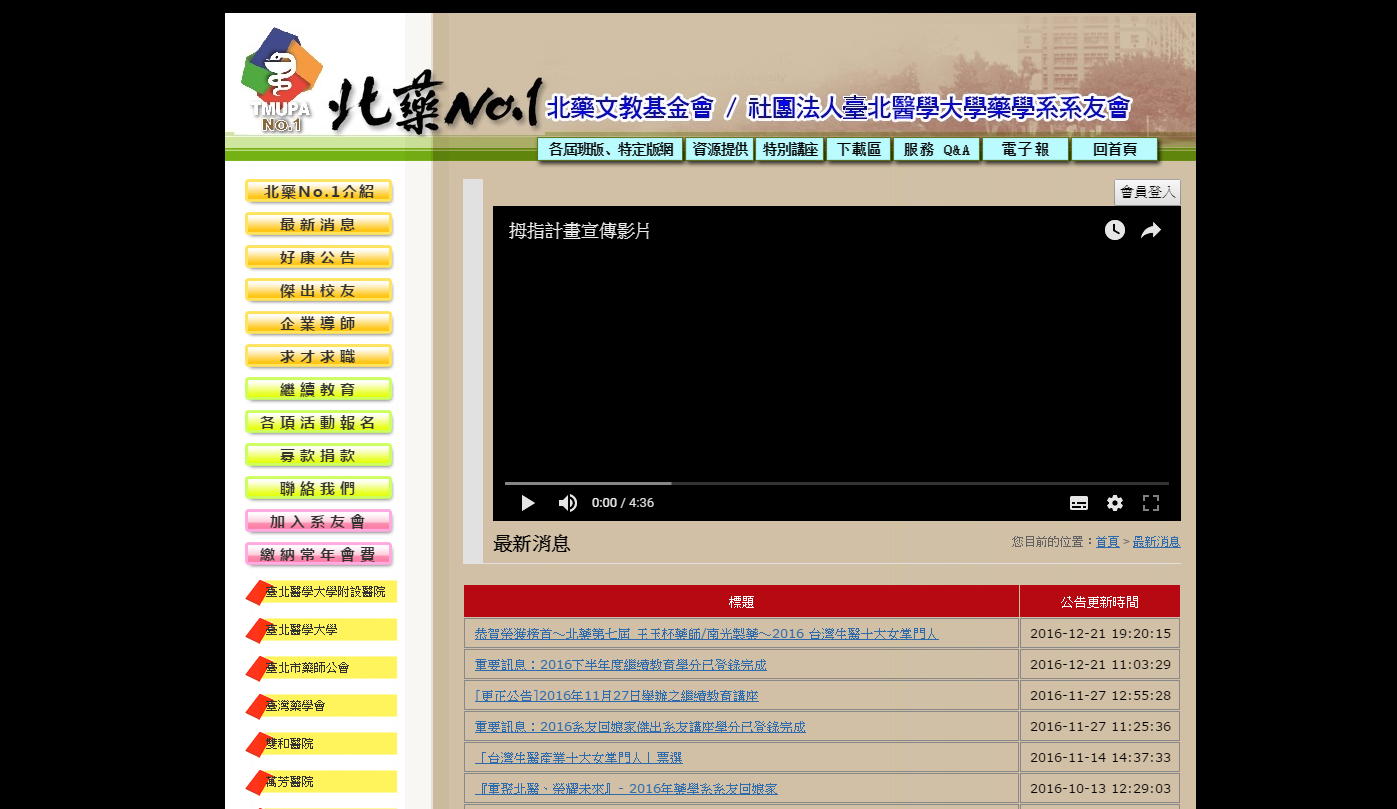Play the 拇指計畫宣傳影片 video
Screen dimensions: 1397x809
(x=528, y=503)
